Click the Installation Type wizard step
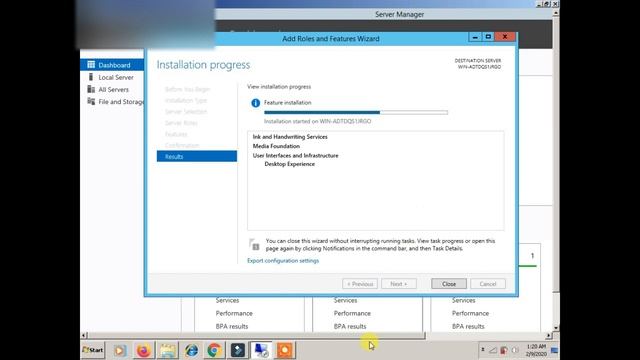640x360 pixels. [186, 100]
